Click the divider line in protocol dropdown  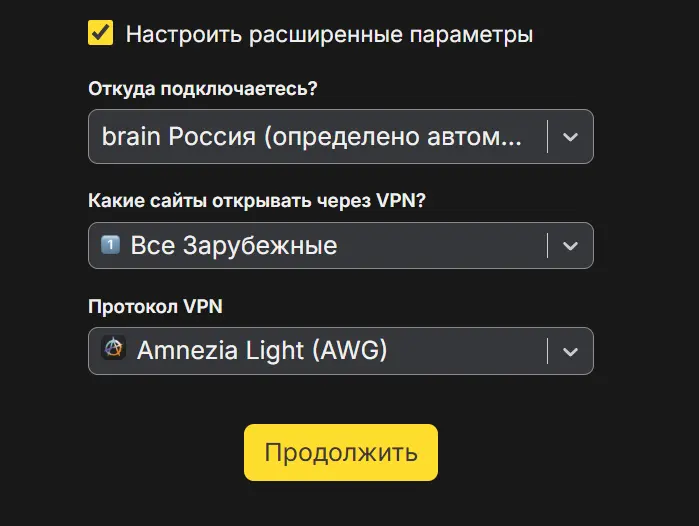coord(547,351)
